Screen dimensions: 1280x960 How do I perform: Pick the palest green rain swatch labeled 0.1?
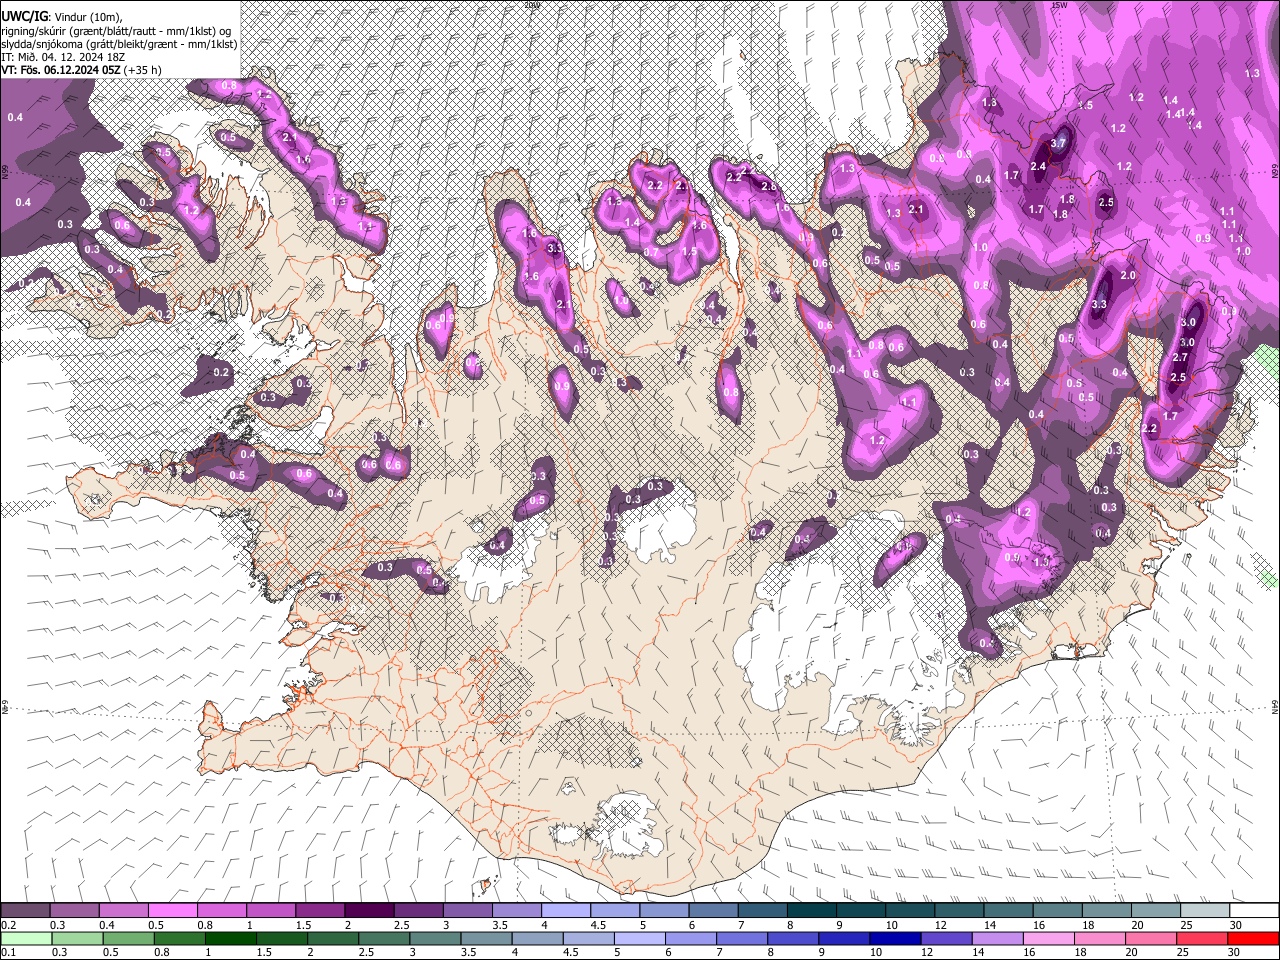click(25, 938)
